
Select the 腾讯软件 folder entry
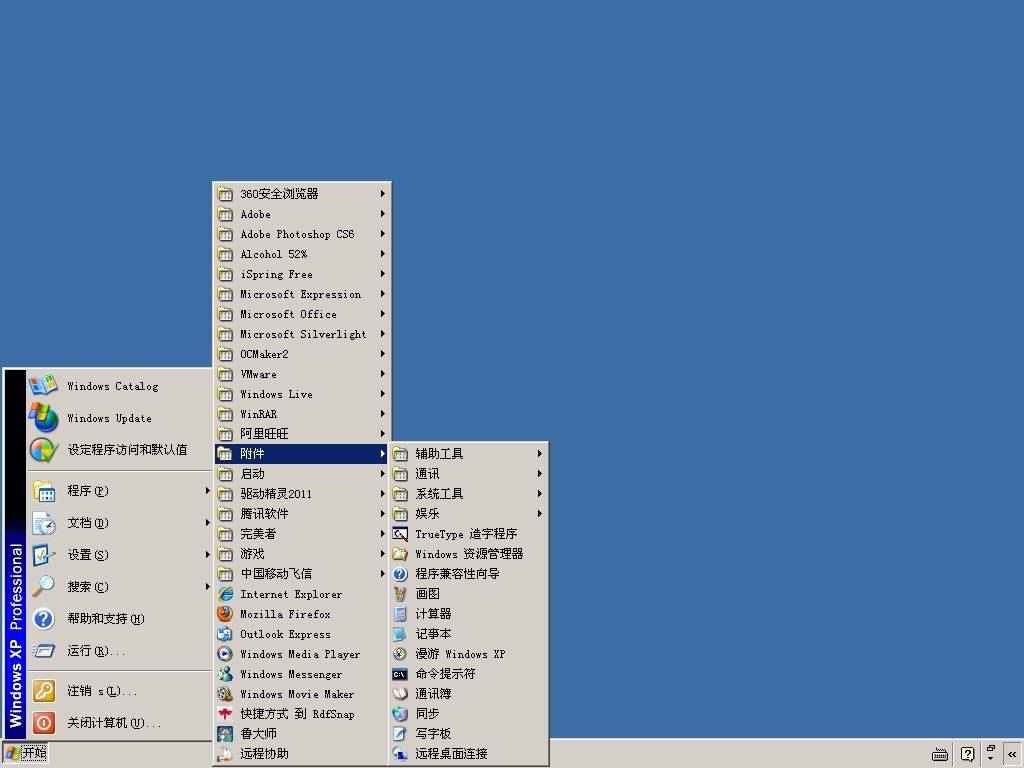coord(302,514)
